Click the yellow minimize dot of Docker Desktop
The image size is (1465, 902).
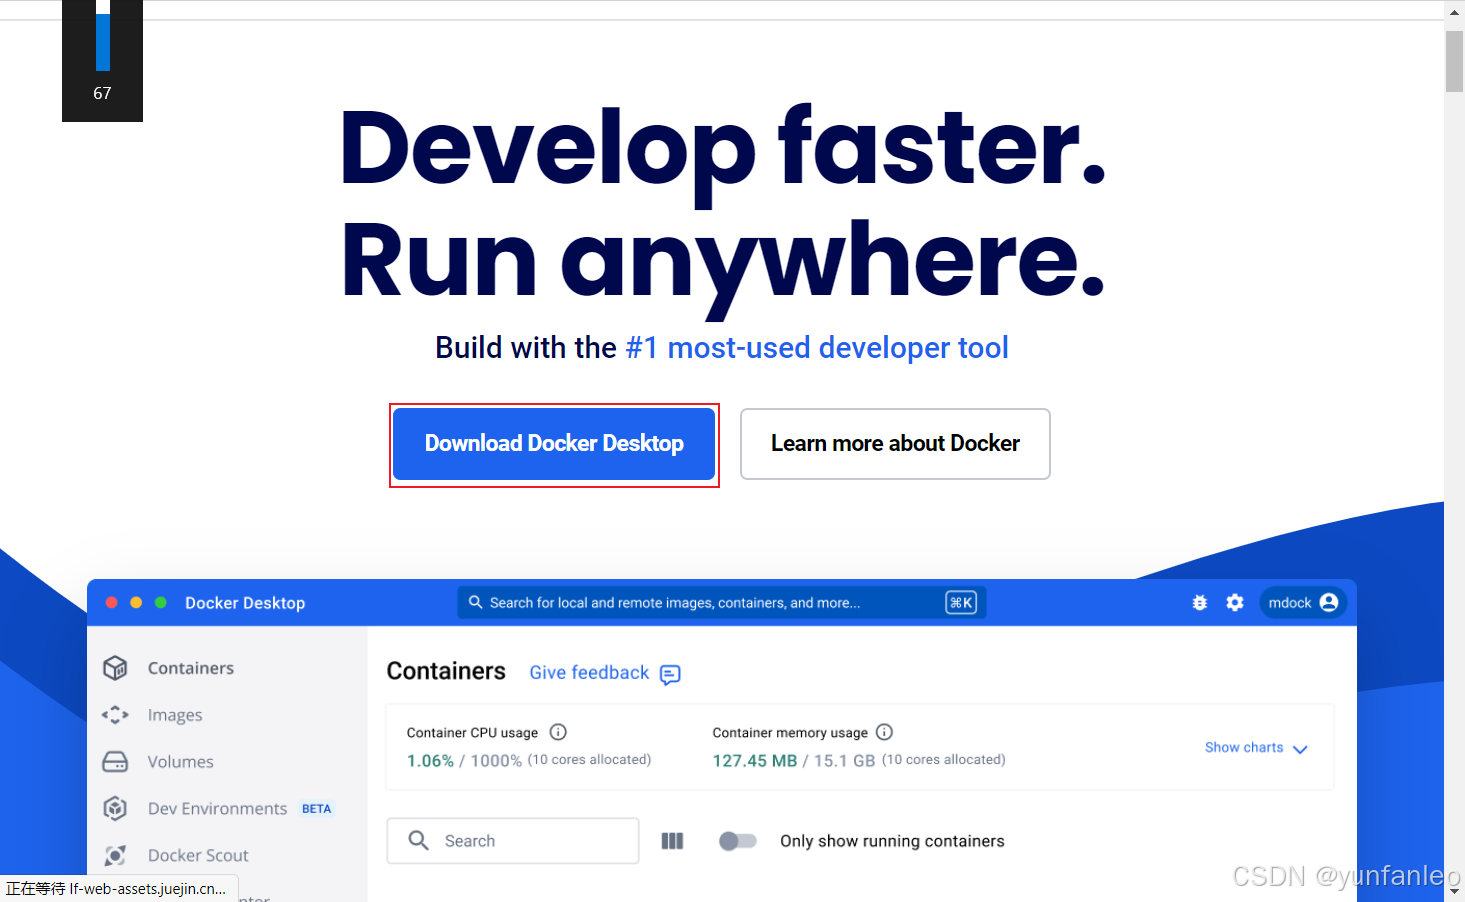(x=136, y=603)
